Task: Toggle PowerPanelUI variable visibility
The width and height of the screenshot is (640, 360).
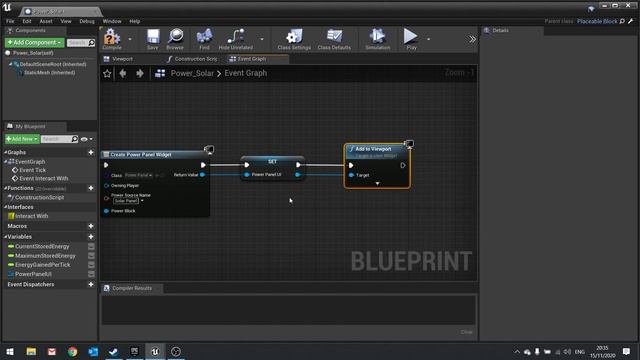Action: [x=91, y=274]
